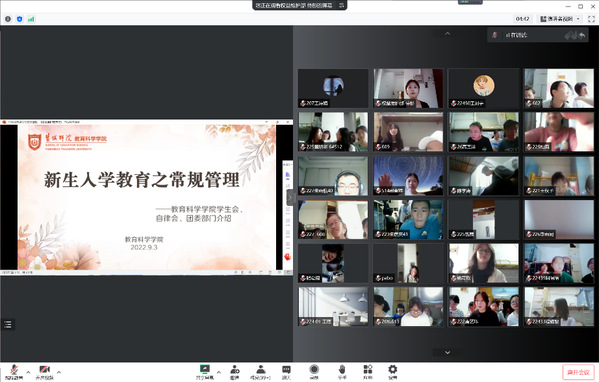Start recording with the record icon
Viewport: 599px width, 382px height.
[x=314, y=372]
